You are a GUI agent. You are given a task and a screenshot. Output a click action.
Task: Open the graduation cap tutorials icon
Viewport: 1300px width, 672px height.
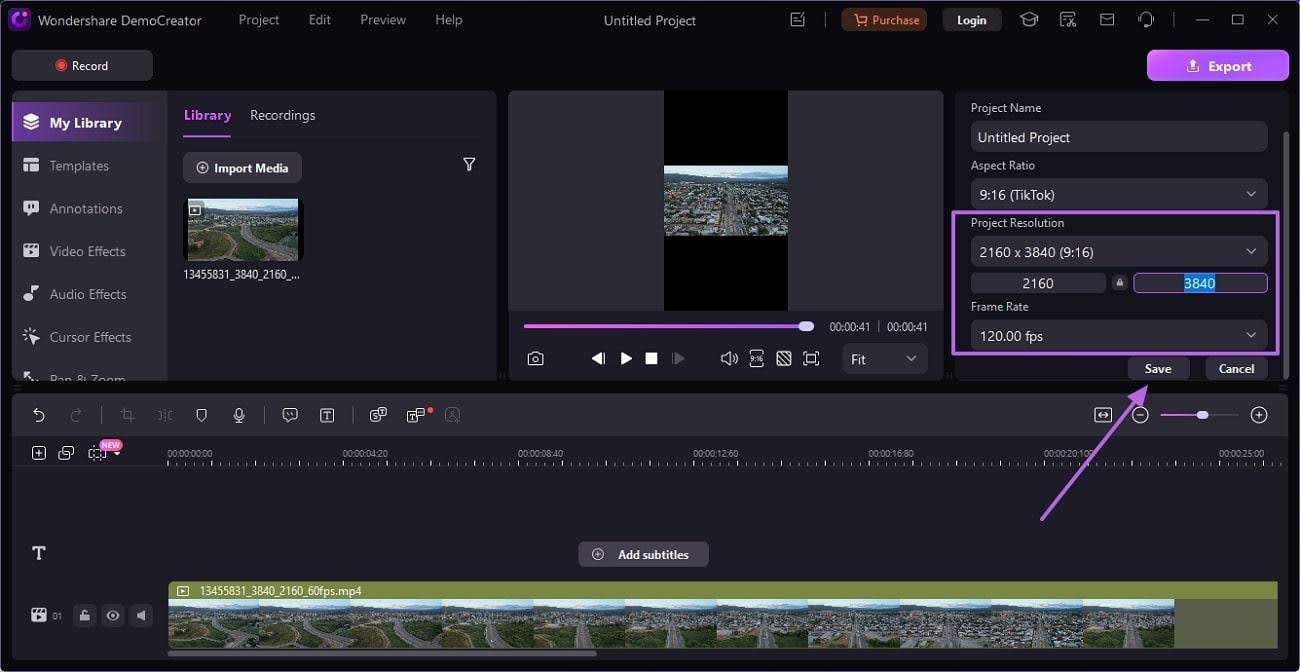click(x=1029, y=20)
